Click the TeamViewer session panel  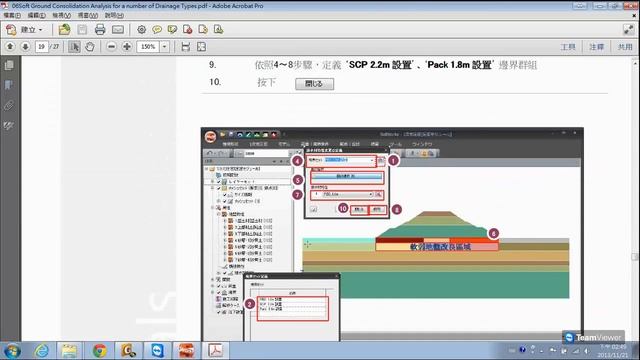click(x=593, y=337)
